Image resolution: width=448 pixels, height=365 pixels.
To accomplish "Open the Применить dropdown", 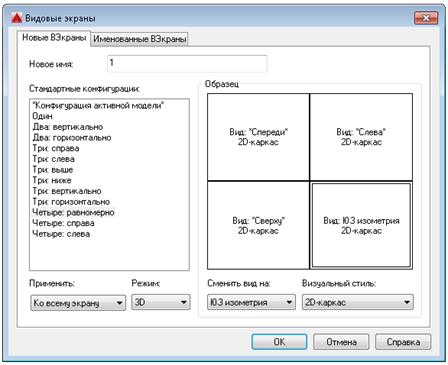I will tap(78, 303).
